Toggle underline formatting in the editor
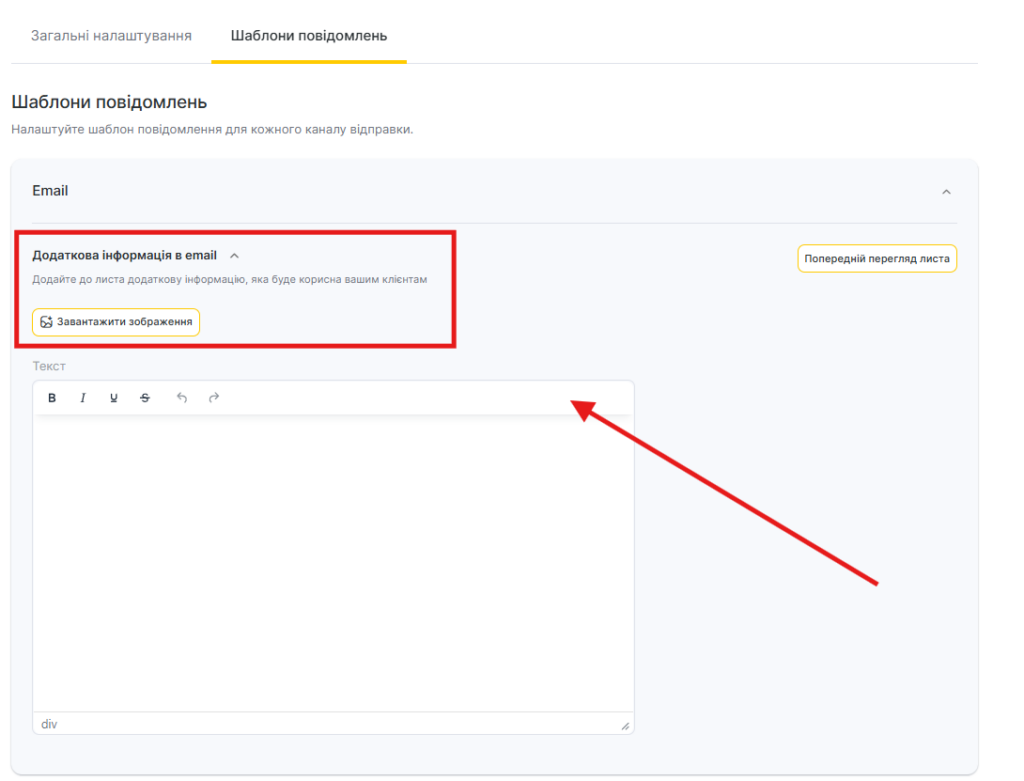 [x=114, y=398]
